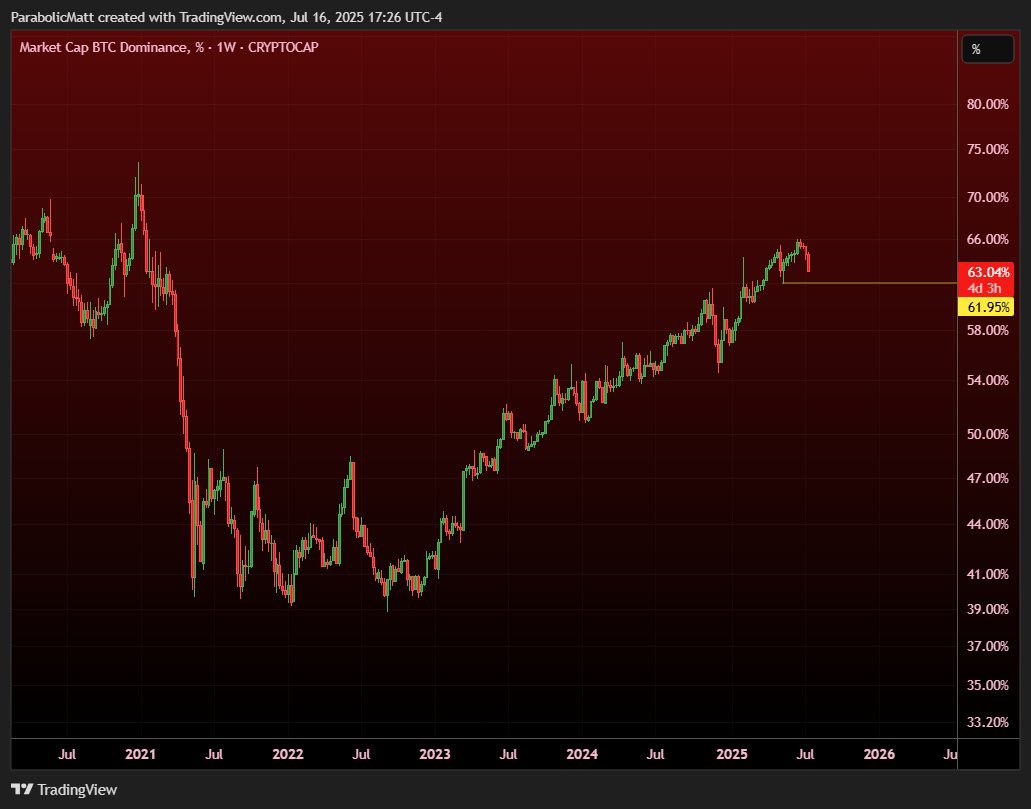The height and width of the screenshot is (809, 1031).
Task: Click the 2024 label on time axis
Action: [x=582, y=754]
